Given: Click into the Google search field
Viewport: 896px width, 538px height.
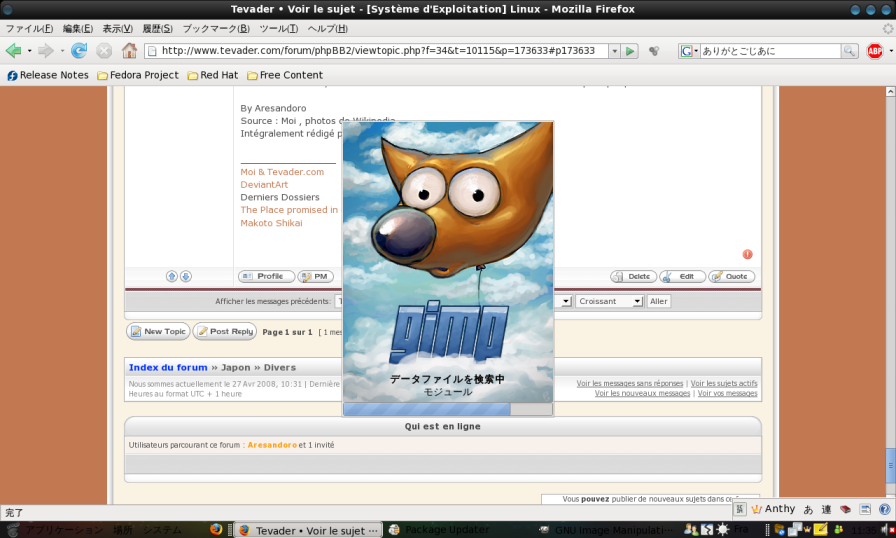Looking at the screenshot, I should (x=770, y=51).
